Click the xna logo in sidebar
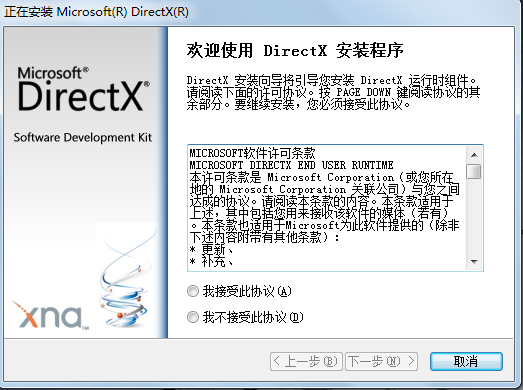The height and width of the screenshot is (390, 523). (x=50, y=315)
